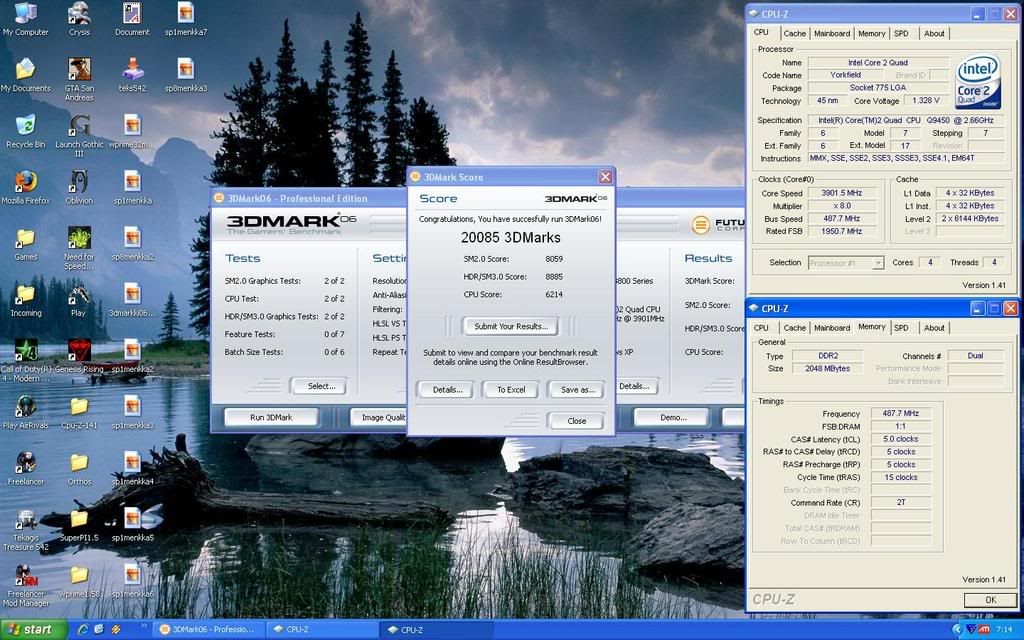Open the Oblivion game shortcut
1024x640 pixels.
pos(79,183)
